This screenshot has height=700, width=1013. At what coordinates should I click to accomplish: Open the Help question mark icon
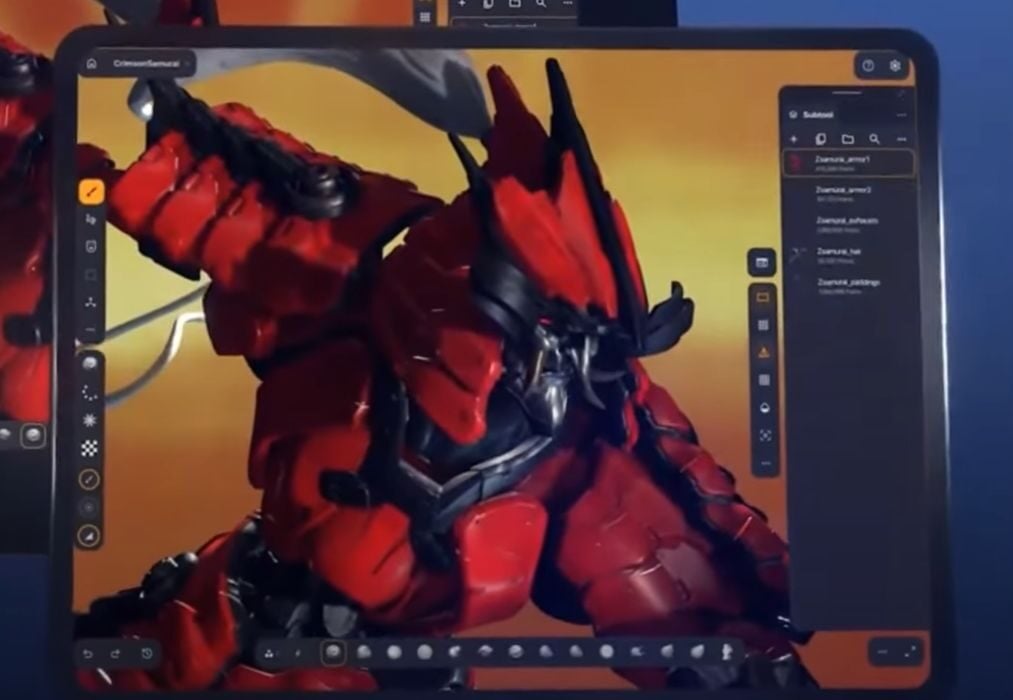(868, 65)
